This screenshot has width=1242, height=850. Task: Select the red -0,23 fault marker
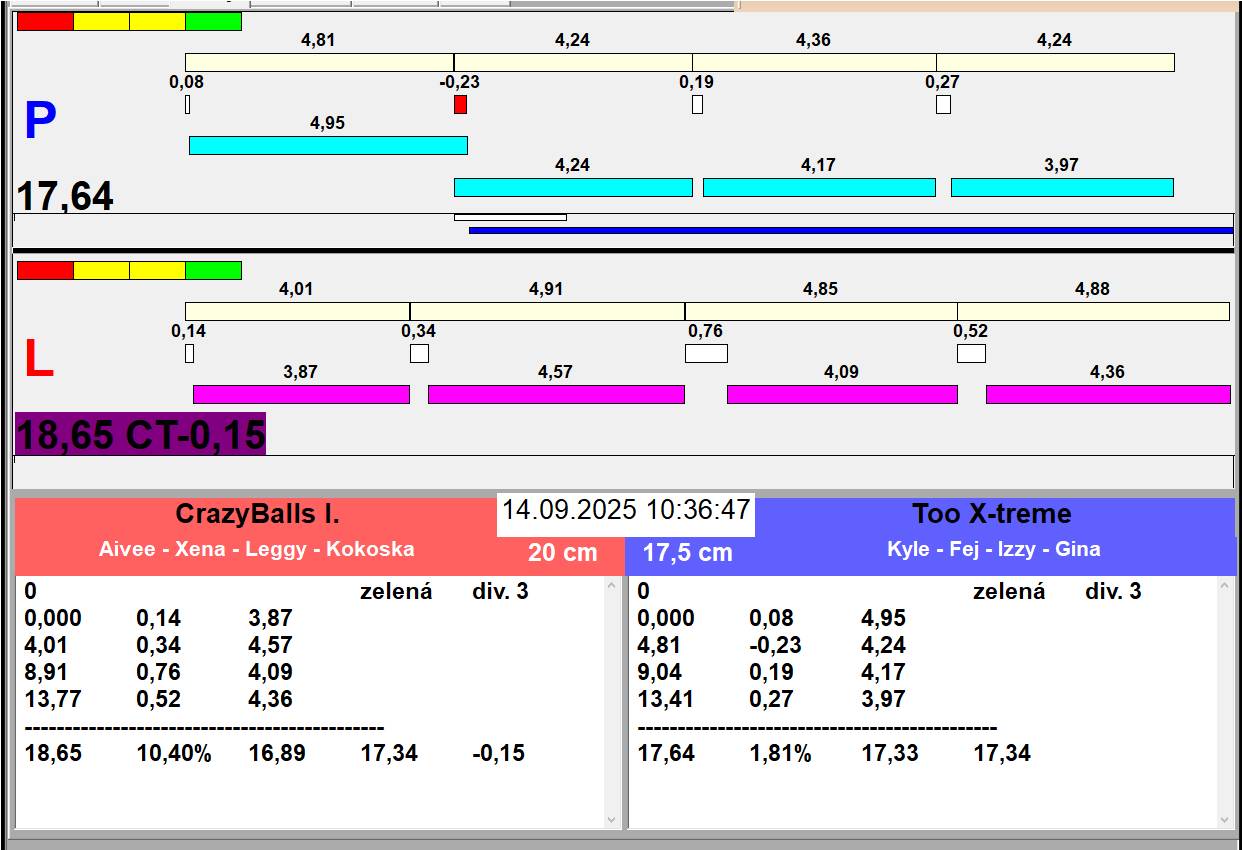(460, 104)
